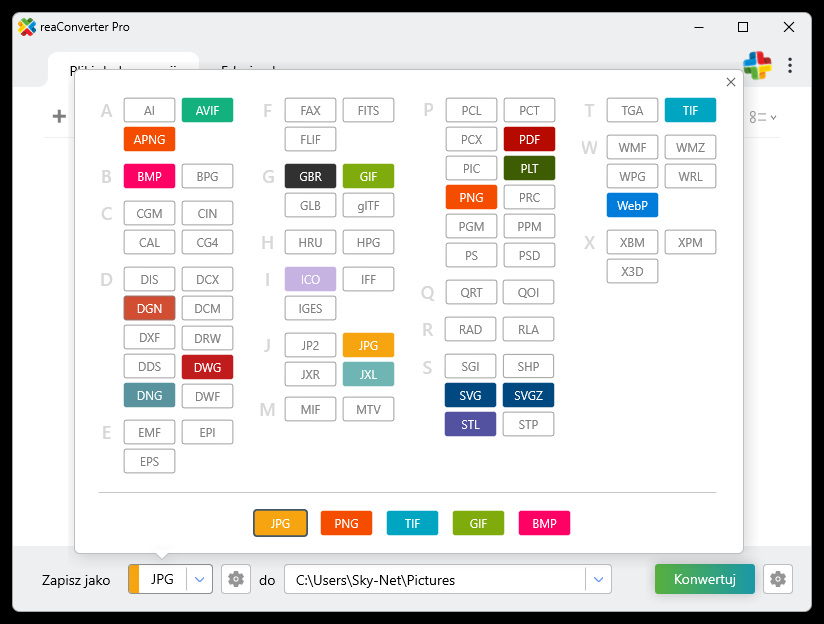Screen dimensions: 824x624
Task: Select the TIF quick format at bottom
Action: point(413,523)
